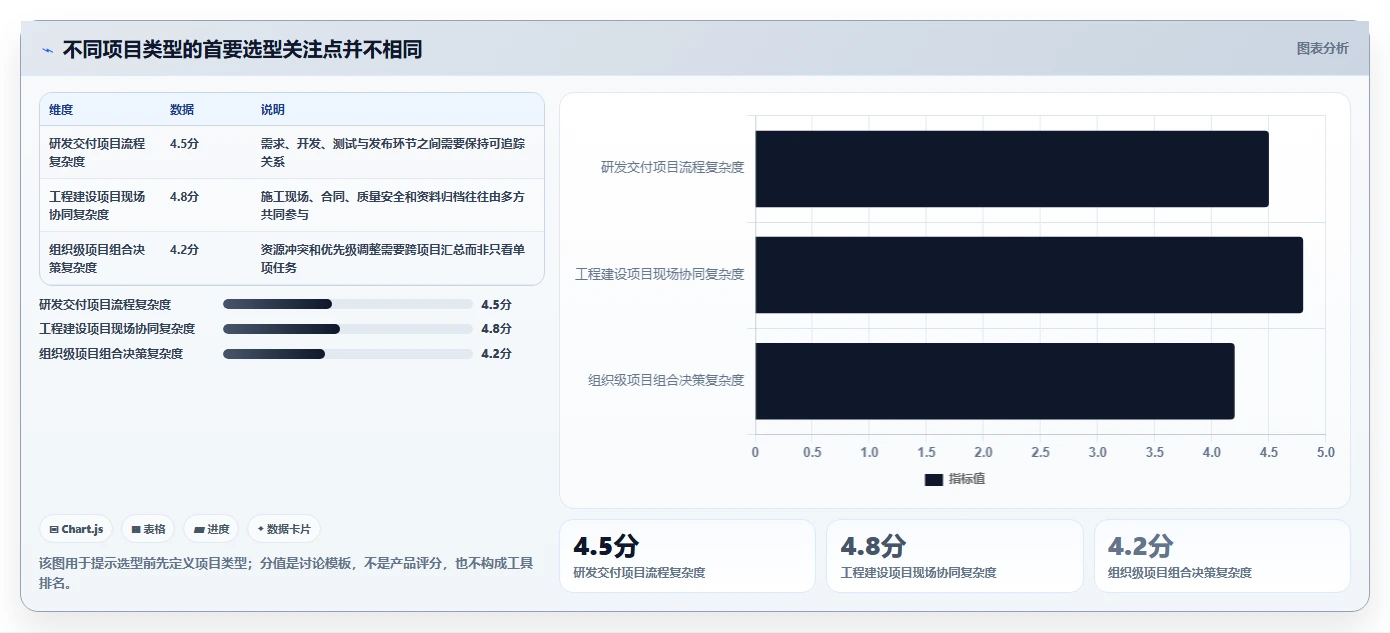The image size is (1390, 633).
Task: Click y-axis label 组织级项目组合决策复杂度
Action: click(667, 380)
